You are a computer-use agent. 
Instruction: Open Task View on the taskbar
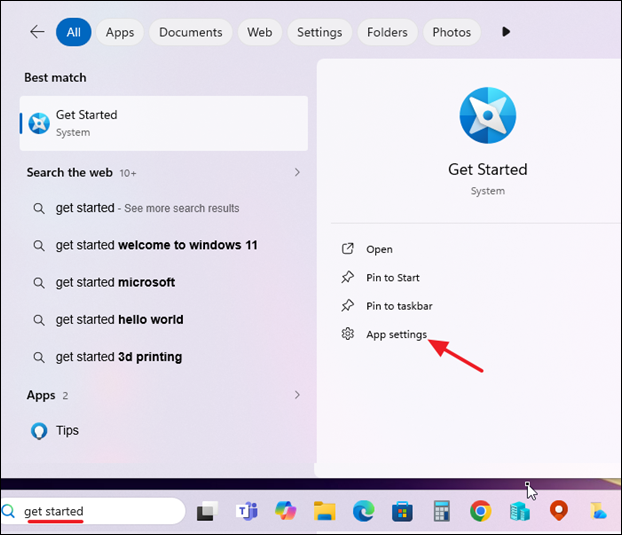coord(207,511)
